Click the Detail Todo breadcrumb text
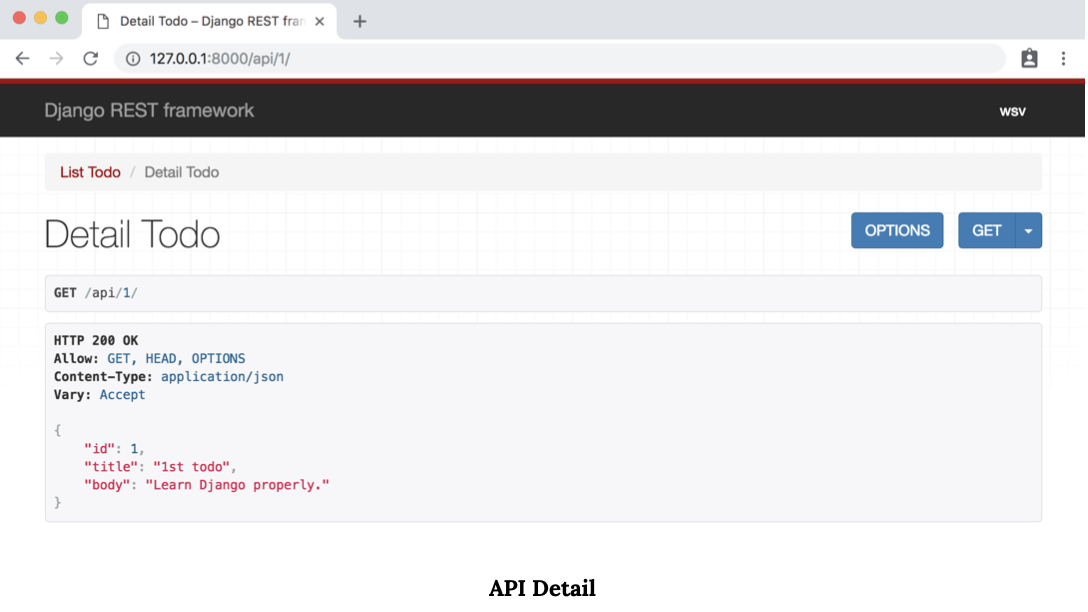 182,172
